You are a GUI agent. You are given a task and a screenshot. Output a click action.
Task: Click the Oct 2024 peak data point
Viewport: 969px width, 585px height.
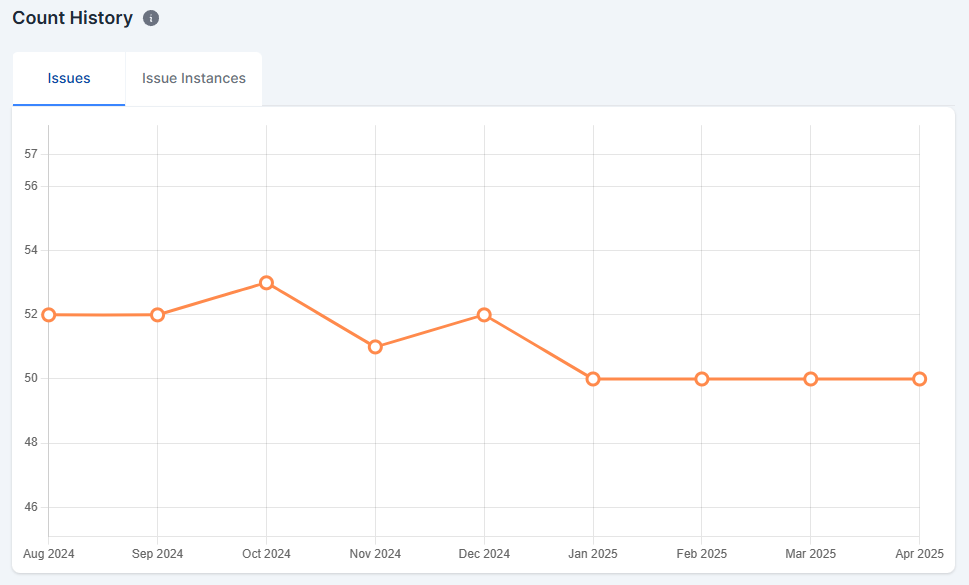[x=266, y=283]
